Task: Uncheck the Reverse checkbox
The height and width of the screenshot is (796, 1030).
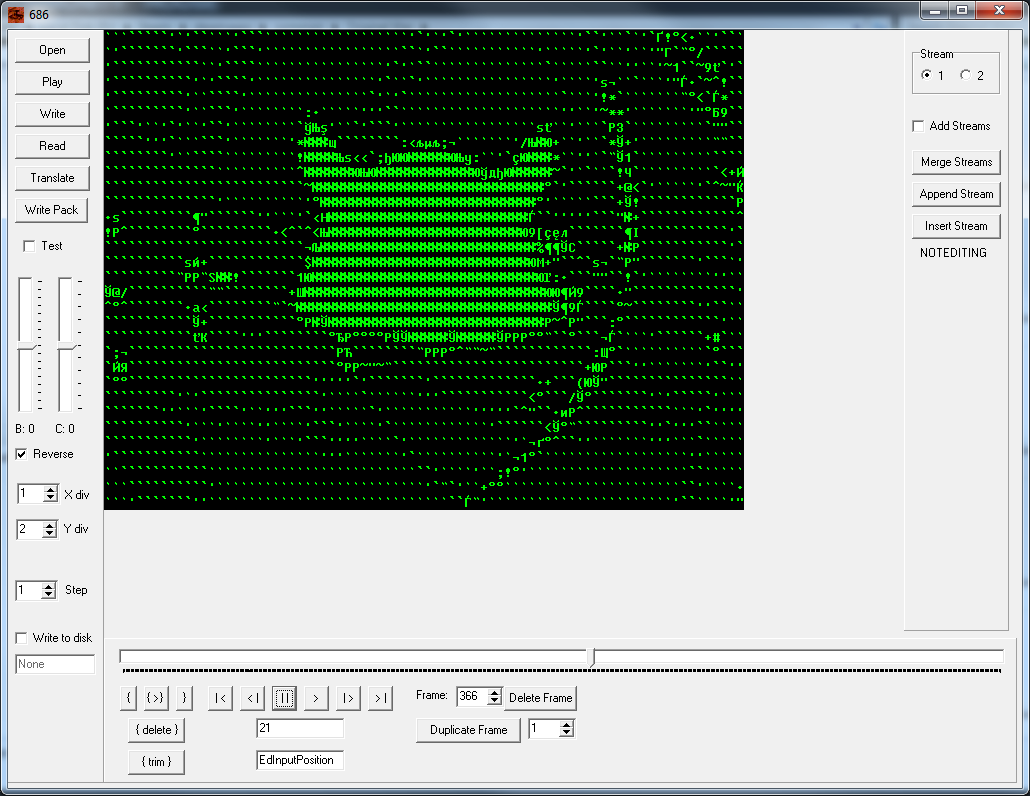Action: pos(21,454)
